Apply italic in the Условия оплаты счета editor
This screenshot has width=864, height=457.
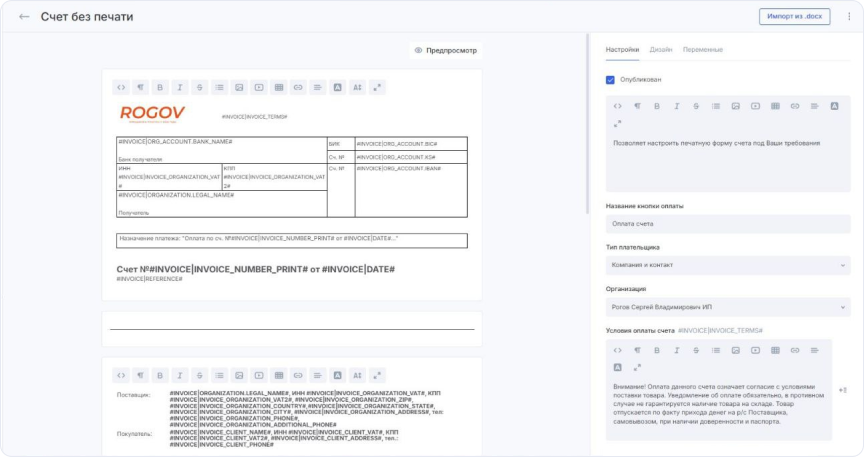click(677, 350)
